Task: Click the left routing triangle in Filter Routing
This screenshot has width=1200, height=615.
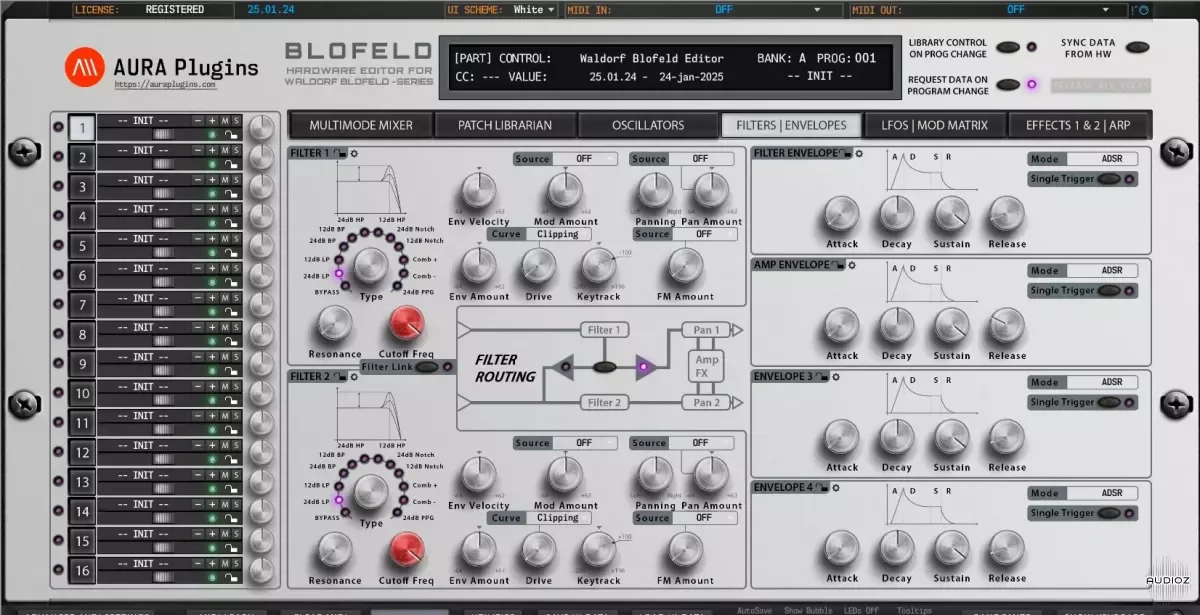Action: pos(565,366)
